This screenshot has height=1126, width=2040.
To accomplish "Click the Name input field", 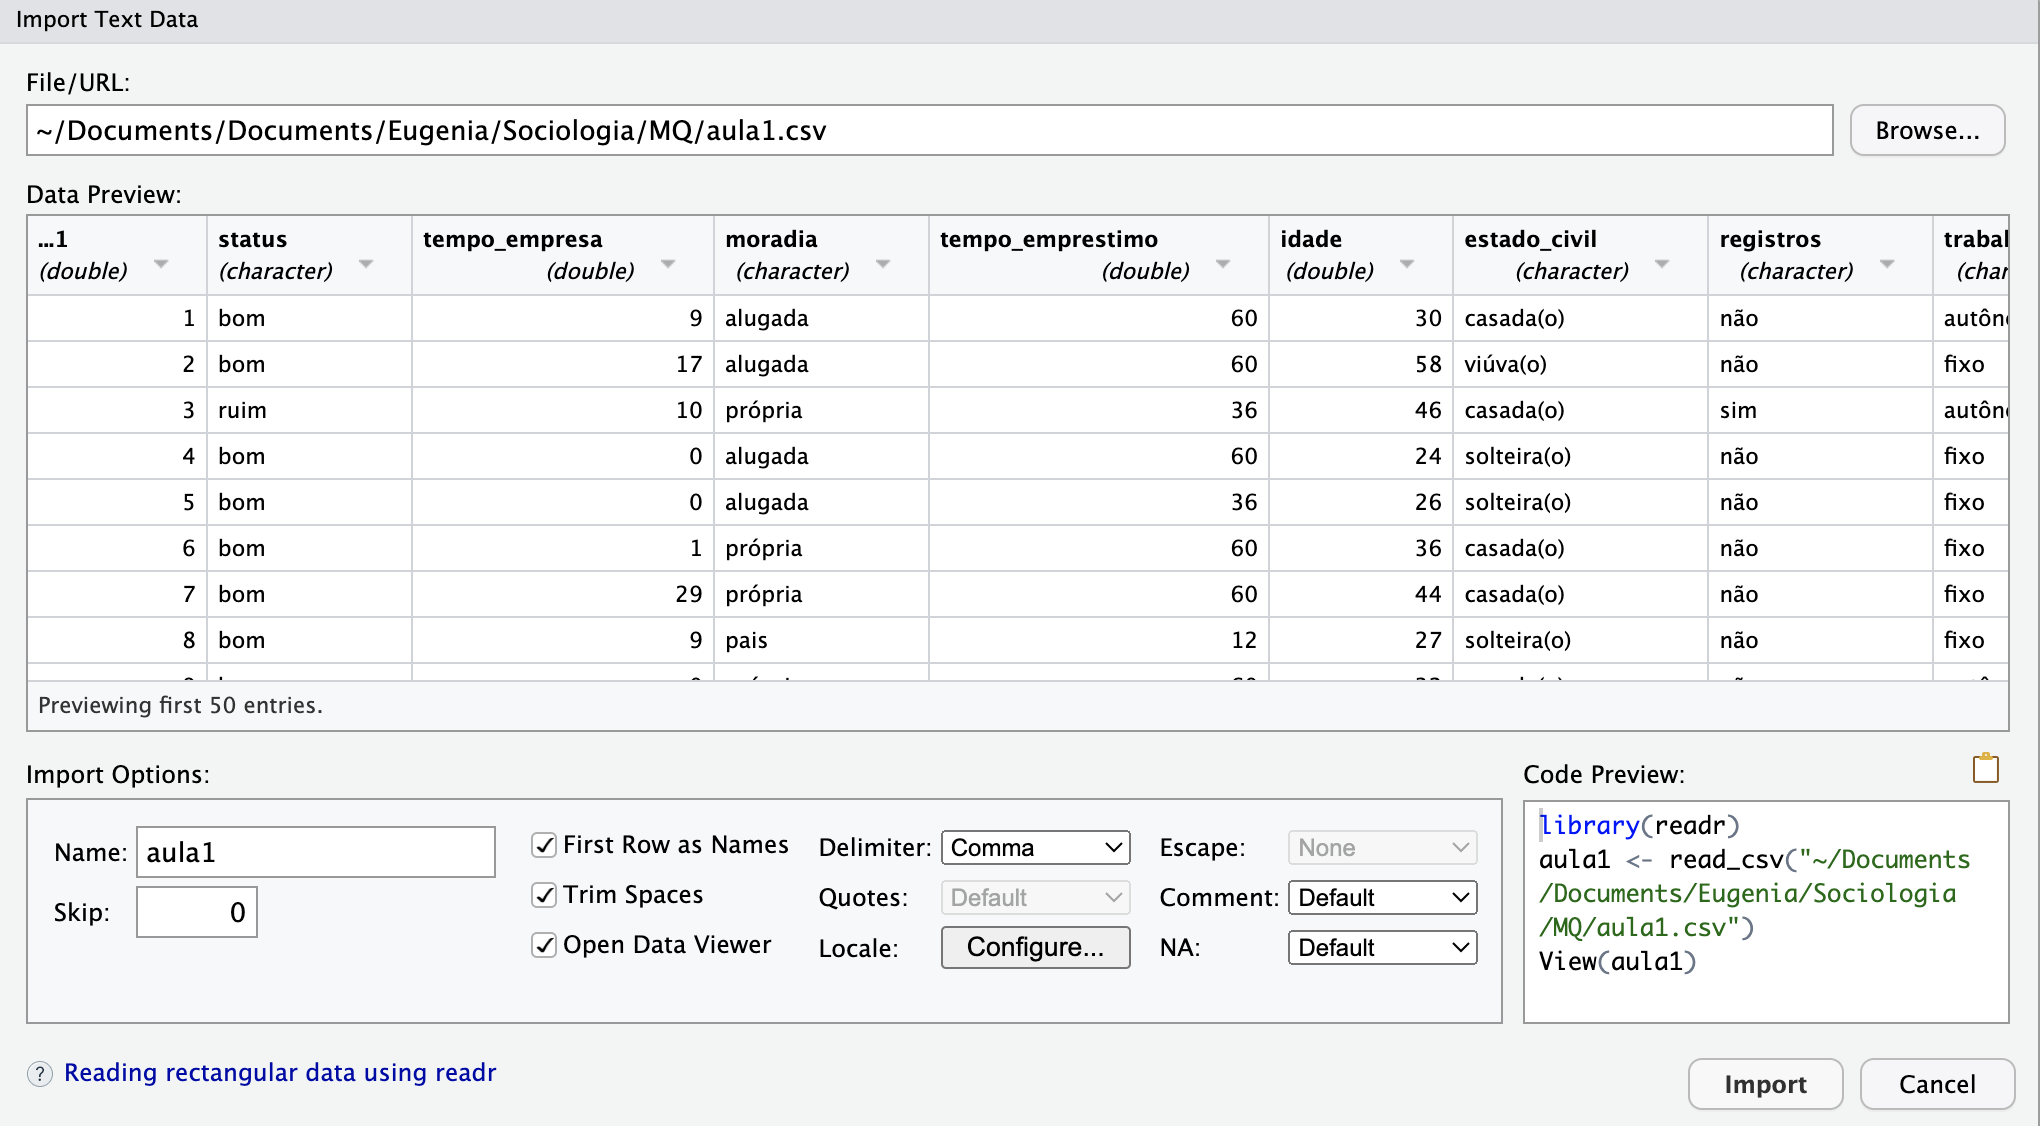I will (315, 852).
